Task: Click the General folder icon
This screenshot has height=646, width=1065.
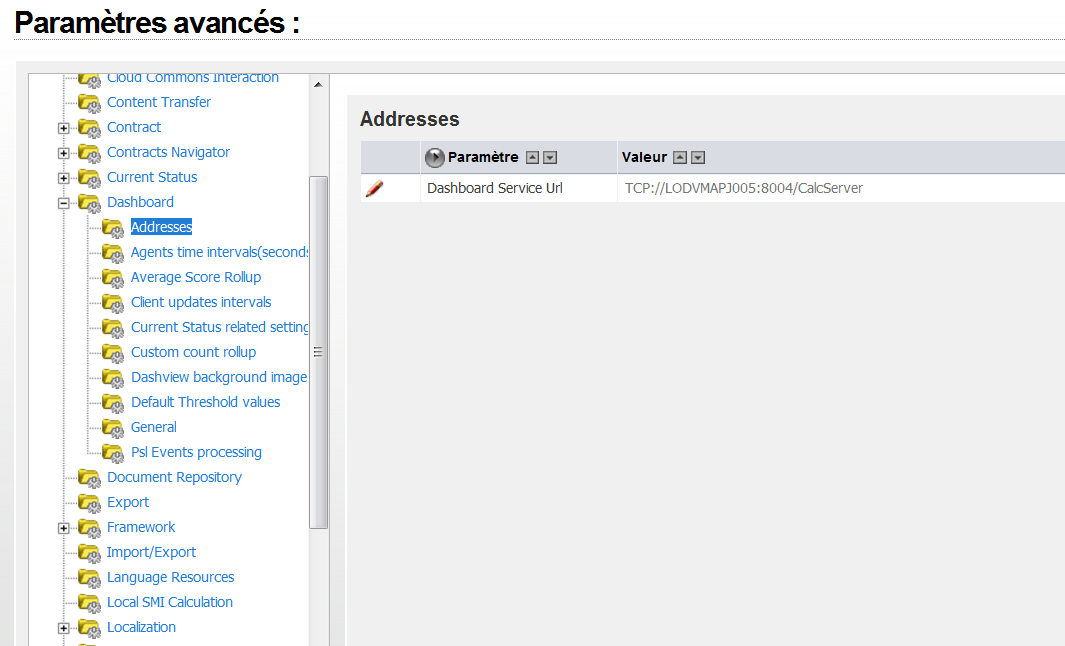Action: point(113,428)
